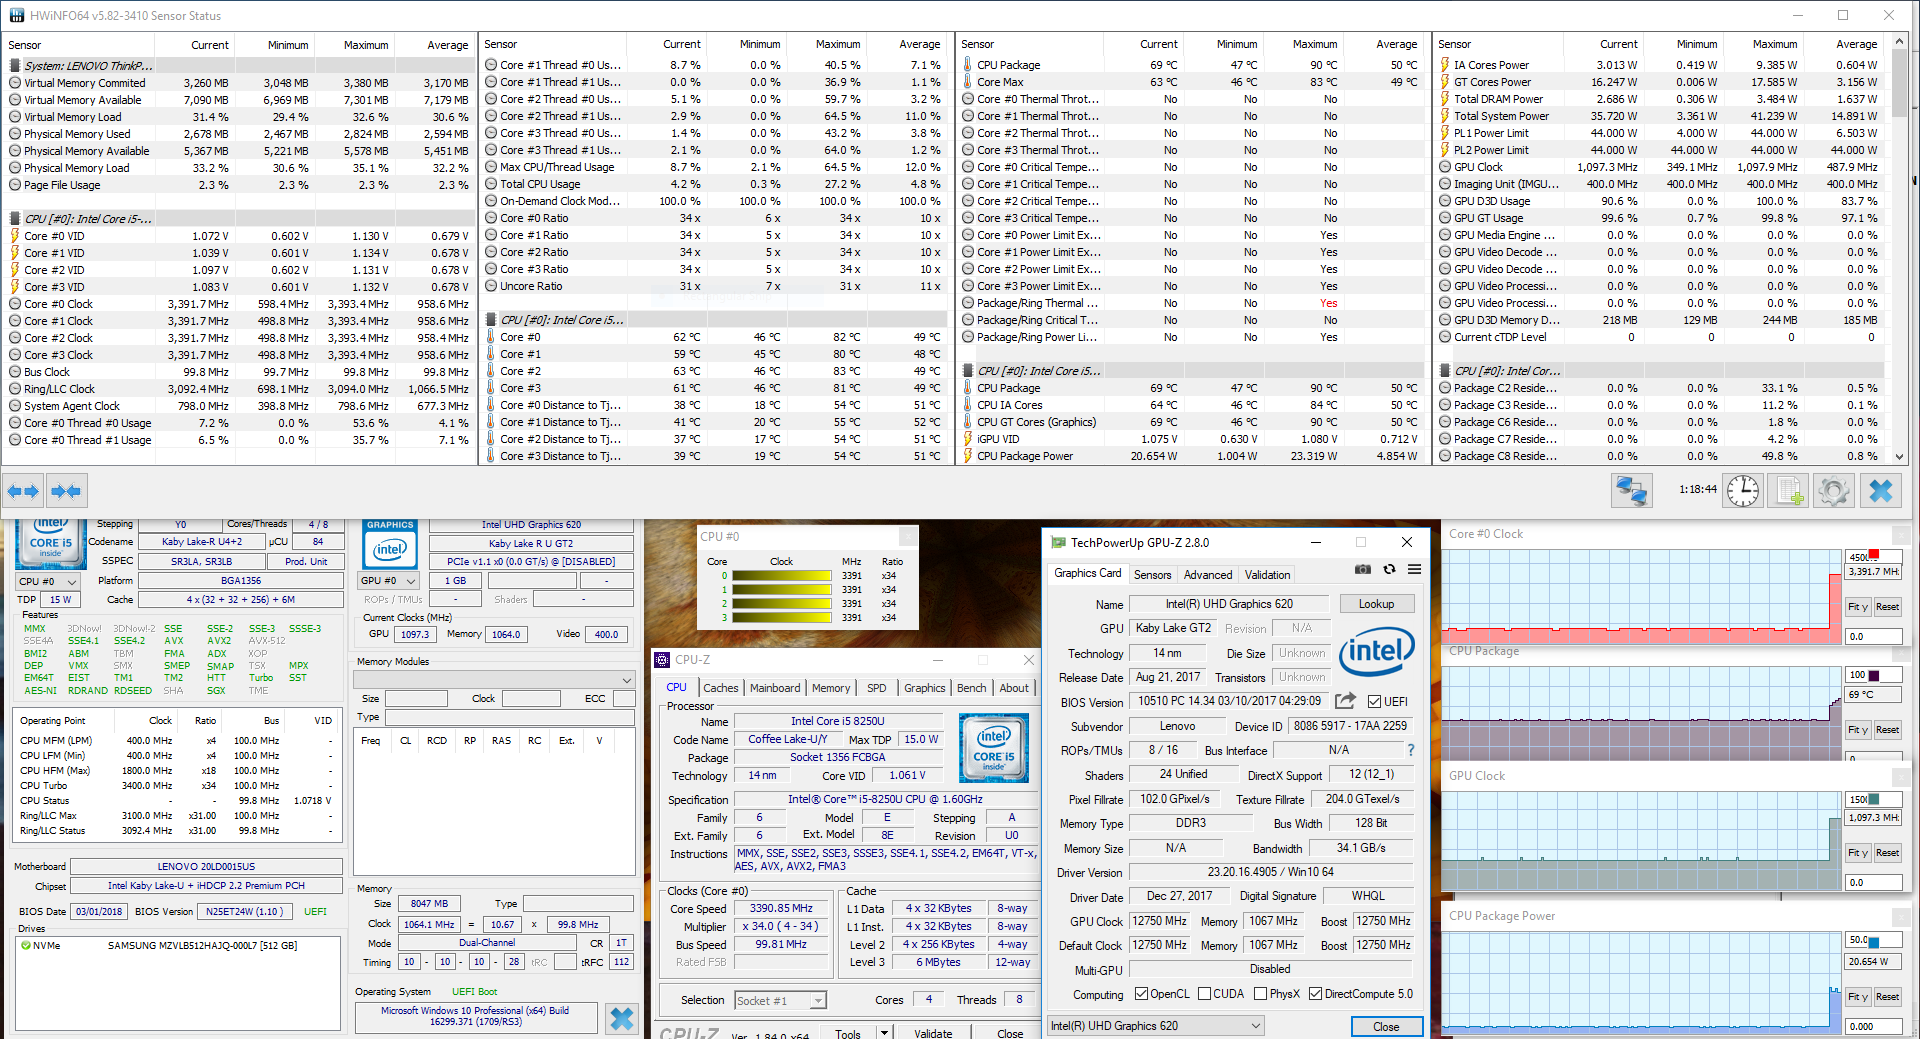This screenshot has width=1920, height=1039.
Task: Click the Intel logo in GPU-Z
Action: coord(1377,652)
